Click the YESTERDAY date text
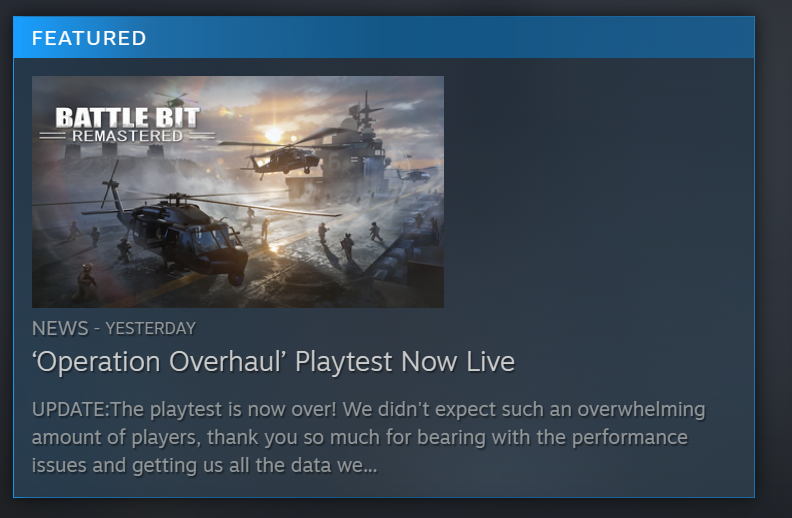The width and height of the screenshot is (792, 518). coord(151,329)
